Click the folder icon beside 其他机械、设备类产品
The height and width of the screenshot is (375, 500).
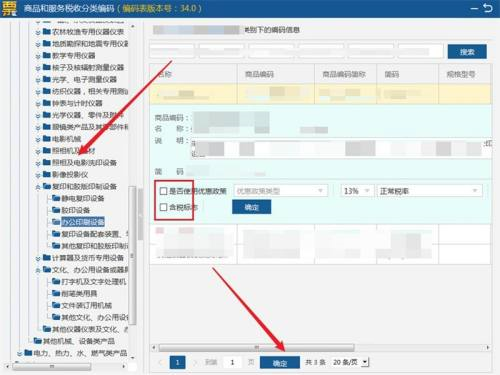click(38, 341)
